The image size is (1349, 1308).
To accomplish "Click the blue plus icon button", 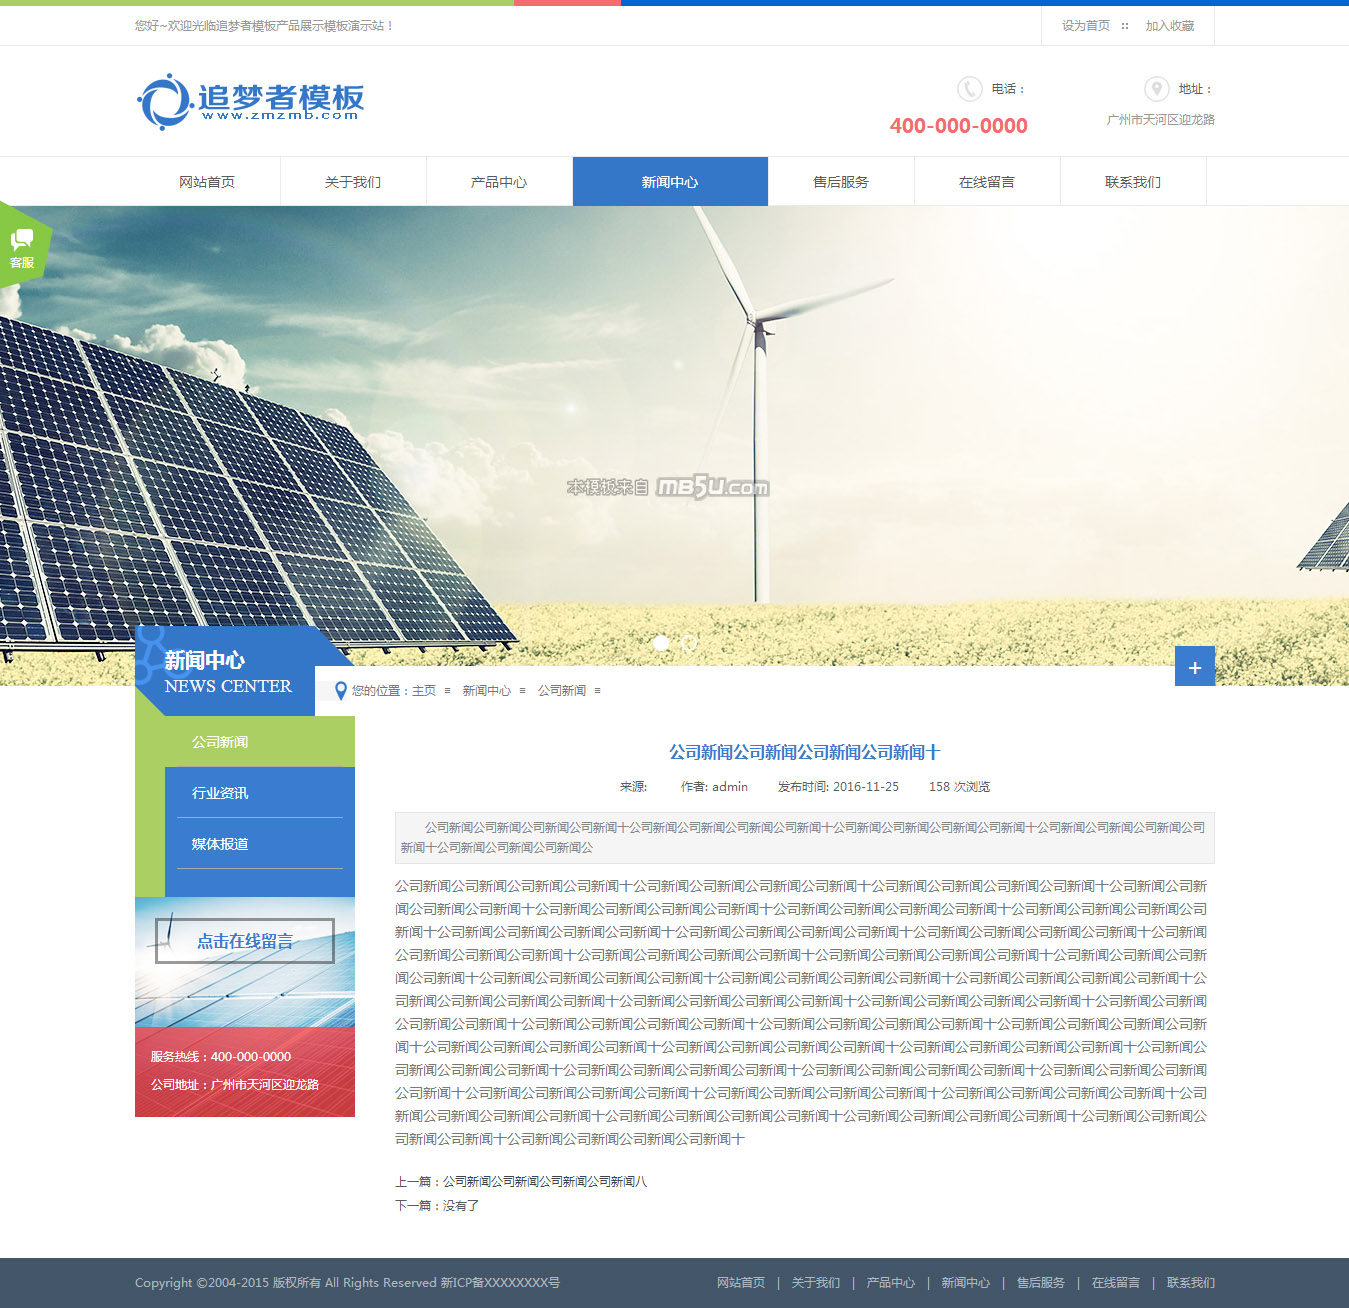I will coord(1194,667).
